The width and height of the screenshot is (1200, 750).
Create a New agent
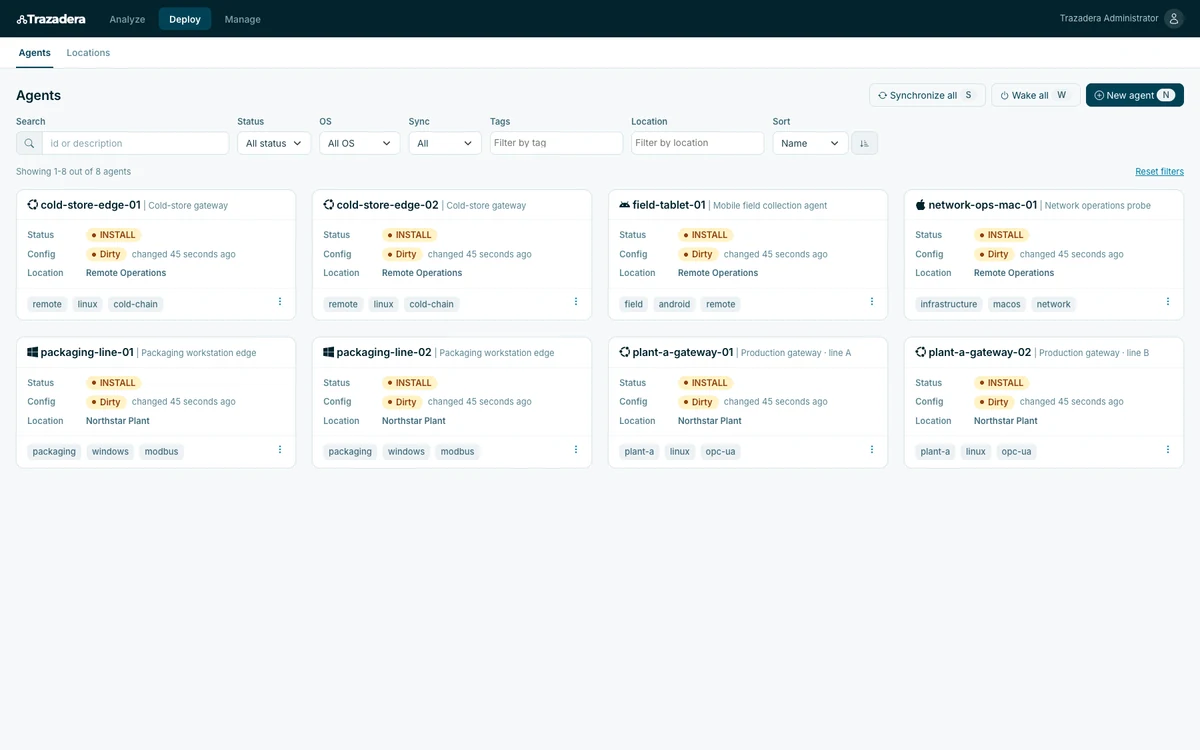(1135, 95)
